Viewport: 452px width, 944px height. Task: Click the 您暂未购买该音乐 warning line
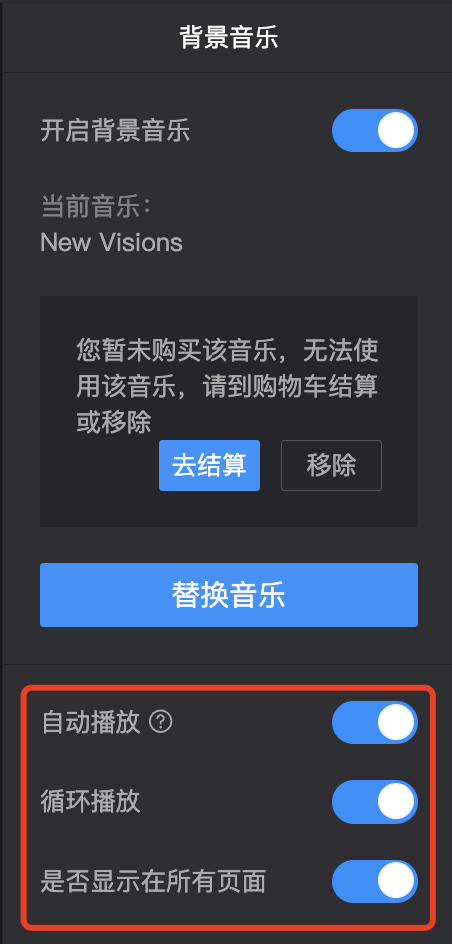tap(228, 350)
